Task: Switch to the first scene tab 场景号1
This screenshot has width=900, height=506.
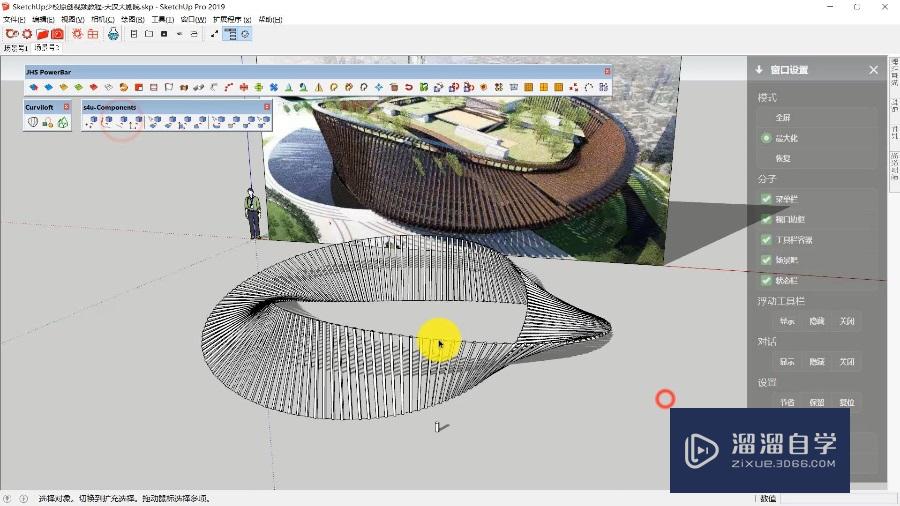Action: pyautogui.click(x=15, y=48)
